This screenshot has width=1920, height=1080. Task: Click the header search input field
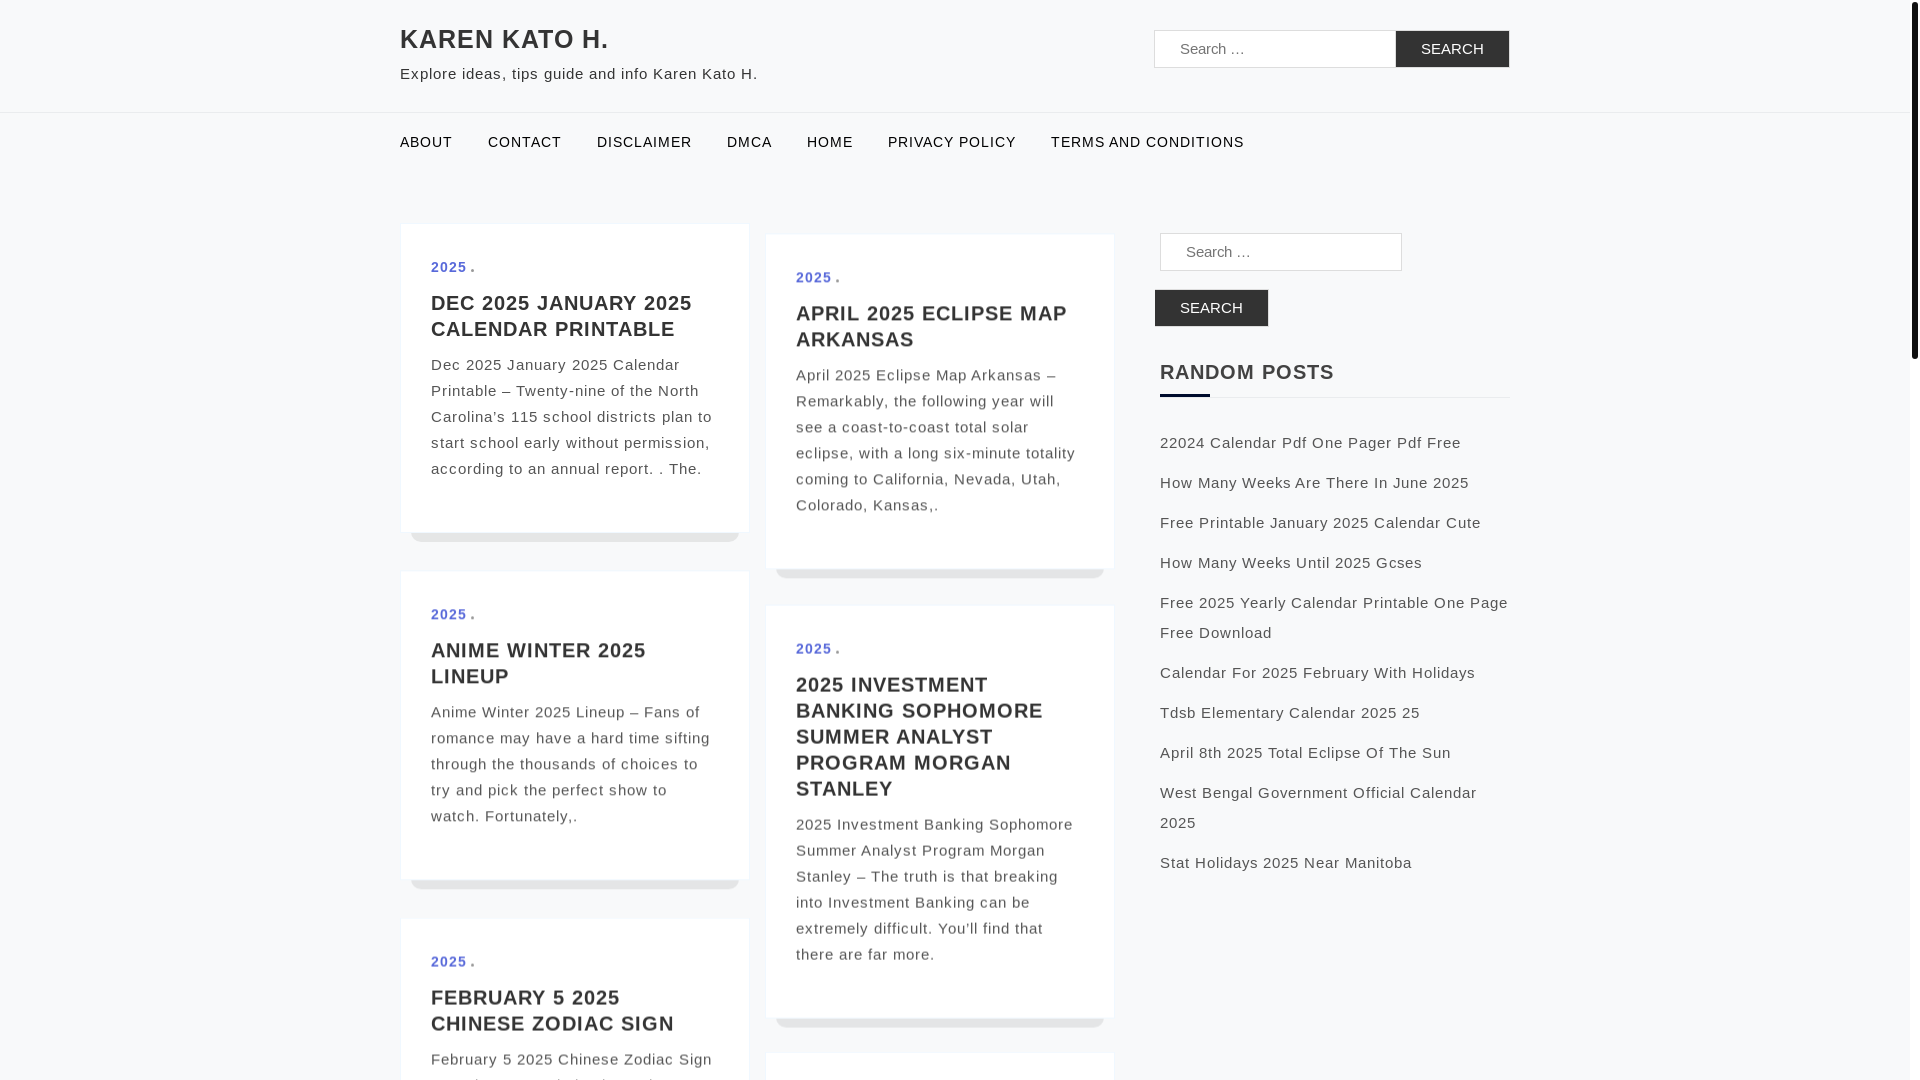[1275, 49]
